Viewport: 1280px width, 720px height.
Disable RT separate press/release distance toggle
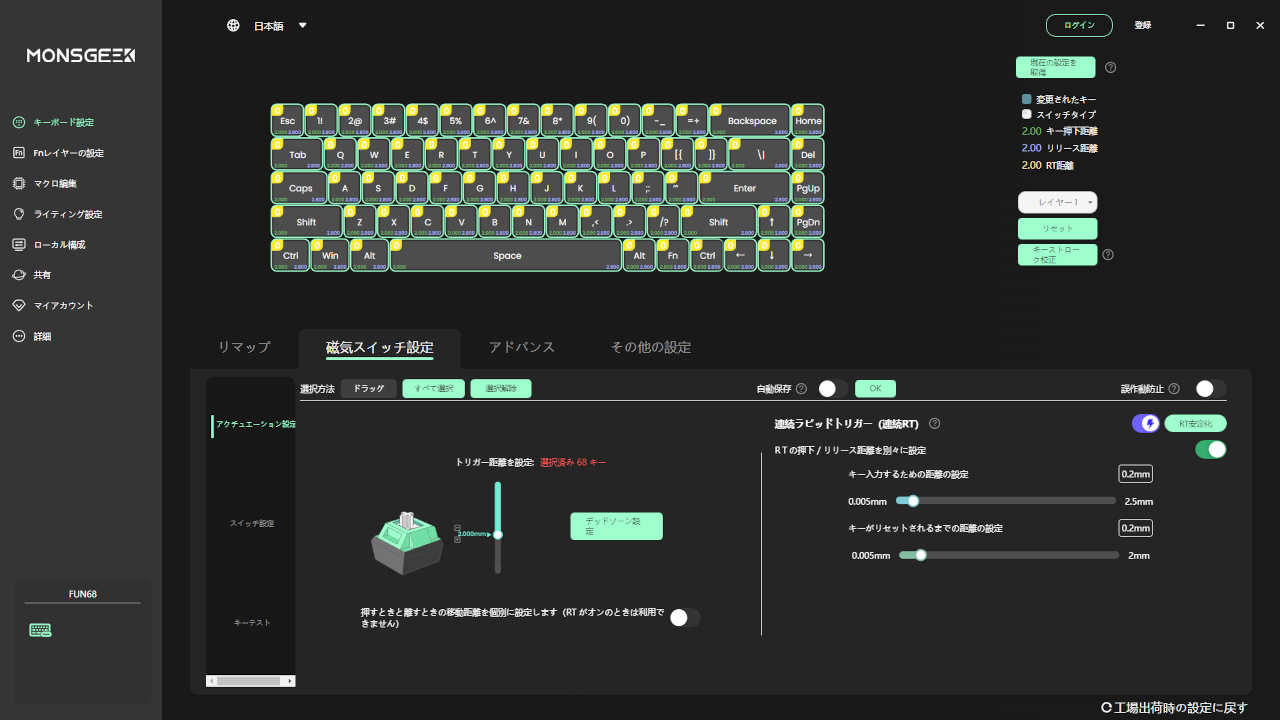pos(1210,450)
